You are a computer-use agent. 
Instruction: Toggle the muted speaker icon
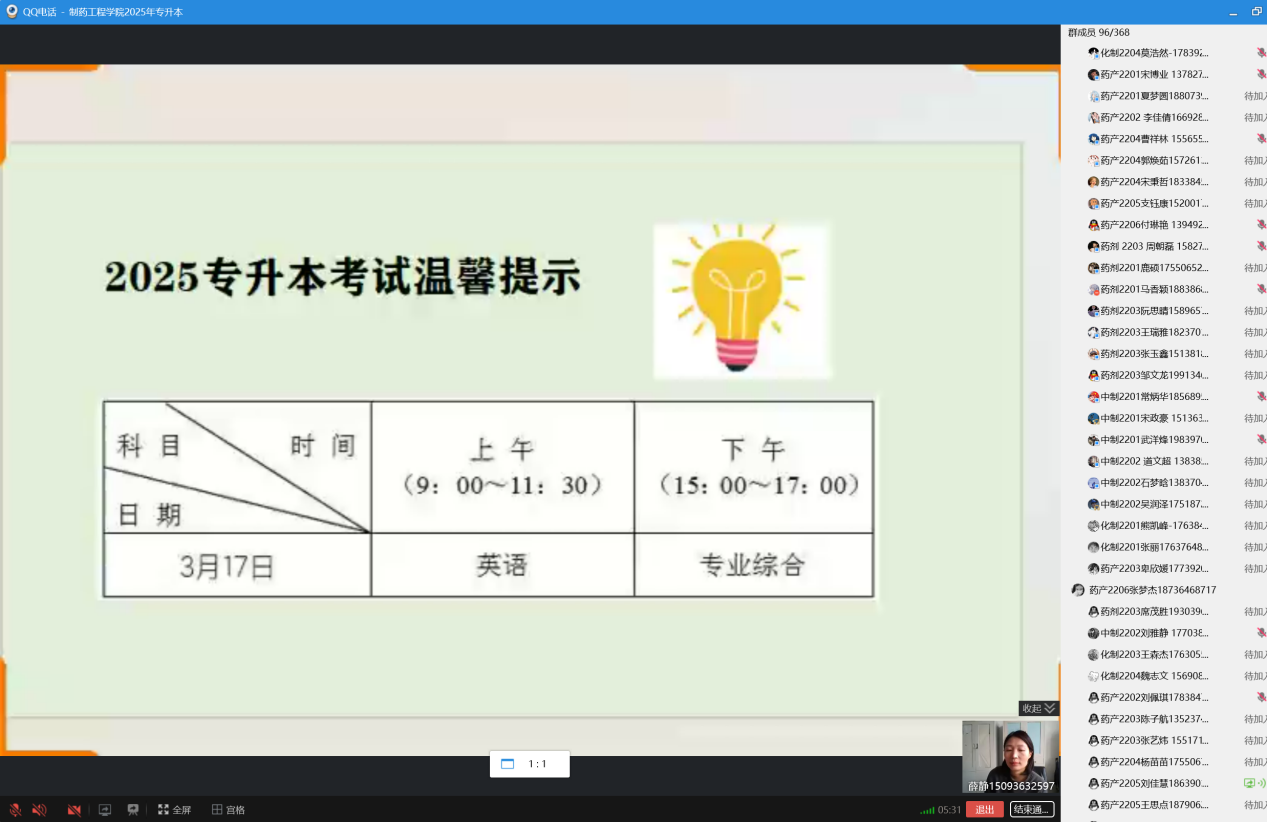click(40, 810)
